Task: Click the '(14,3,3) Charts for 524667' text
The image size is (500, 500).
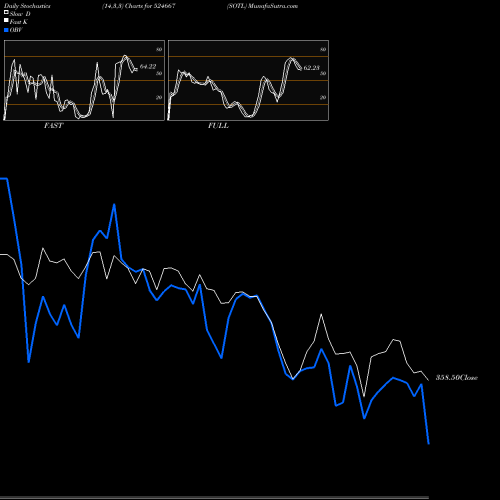Action: coord(139,6)
